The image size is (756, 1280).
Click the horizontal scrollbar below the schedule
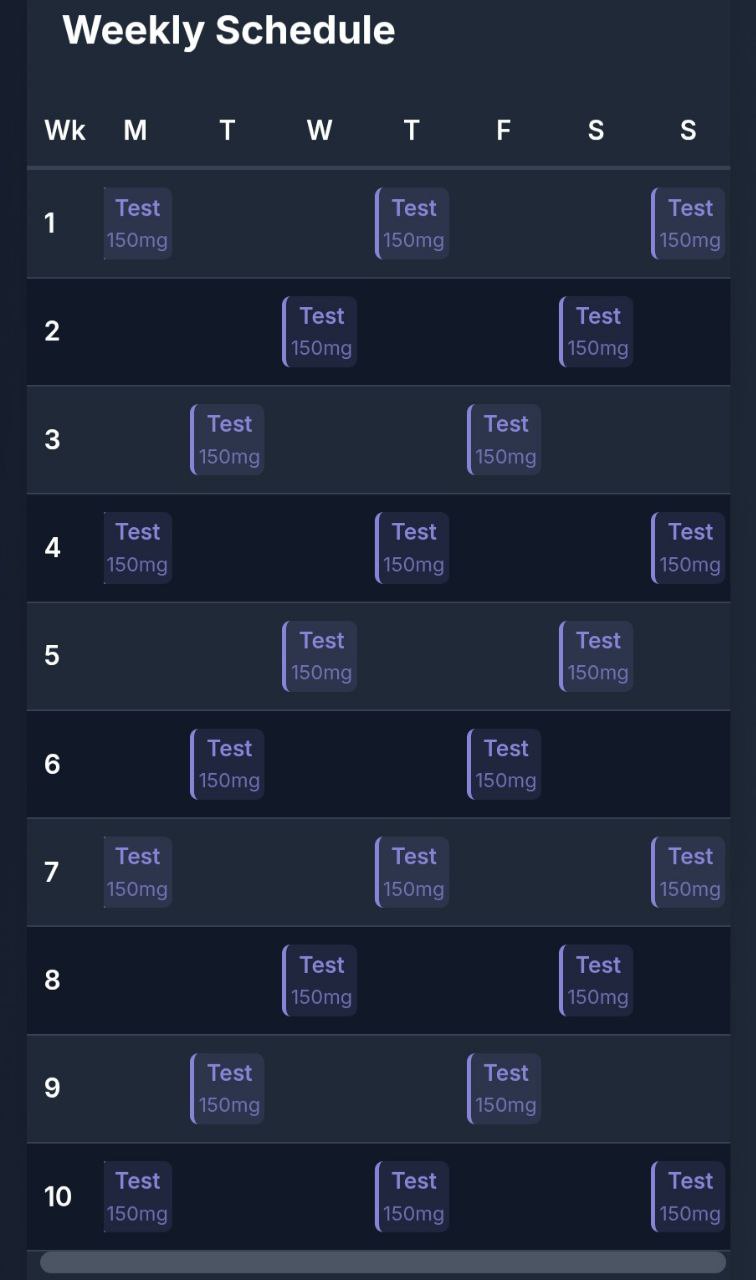382,1262
